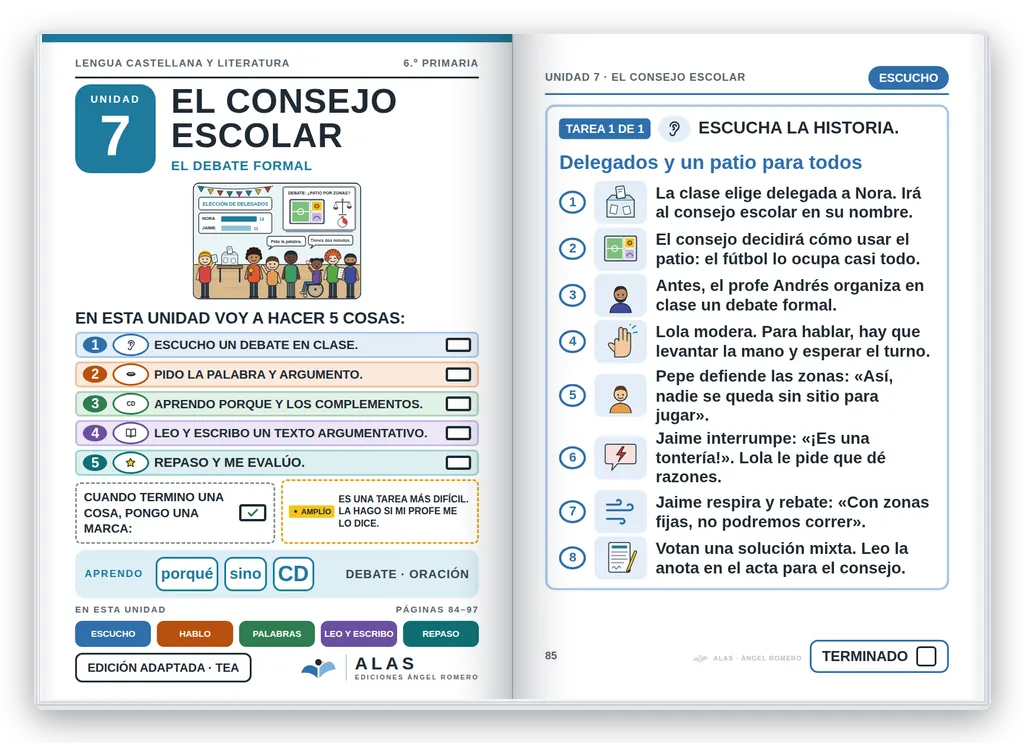Click the ear icon next to ESCUCHA LA HISTORIA
The width and height of the screenshot is (1024, 743).
click(675, 129)
